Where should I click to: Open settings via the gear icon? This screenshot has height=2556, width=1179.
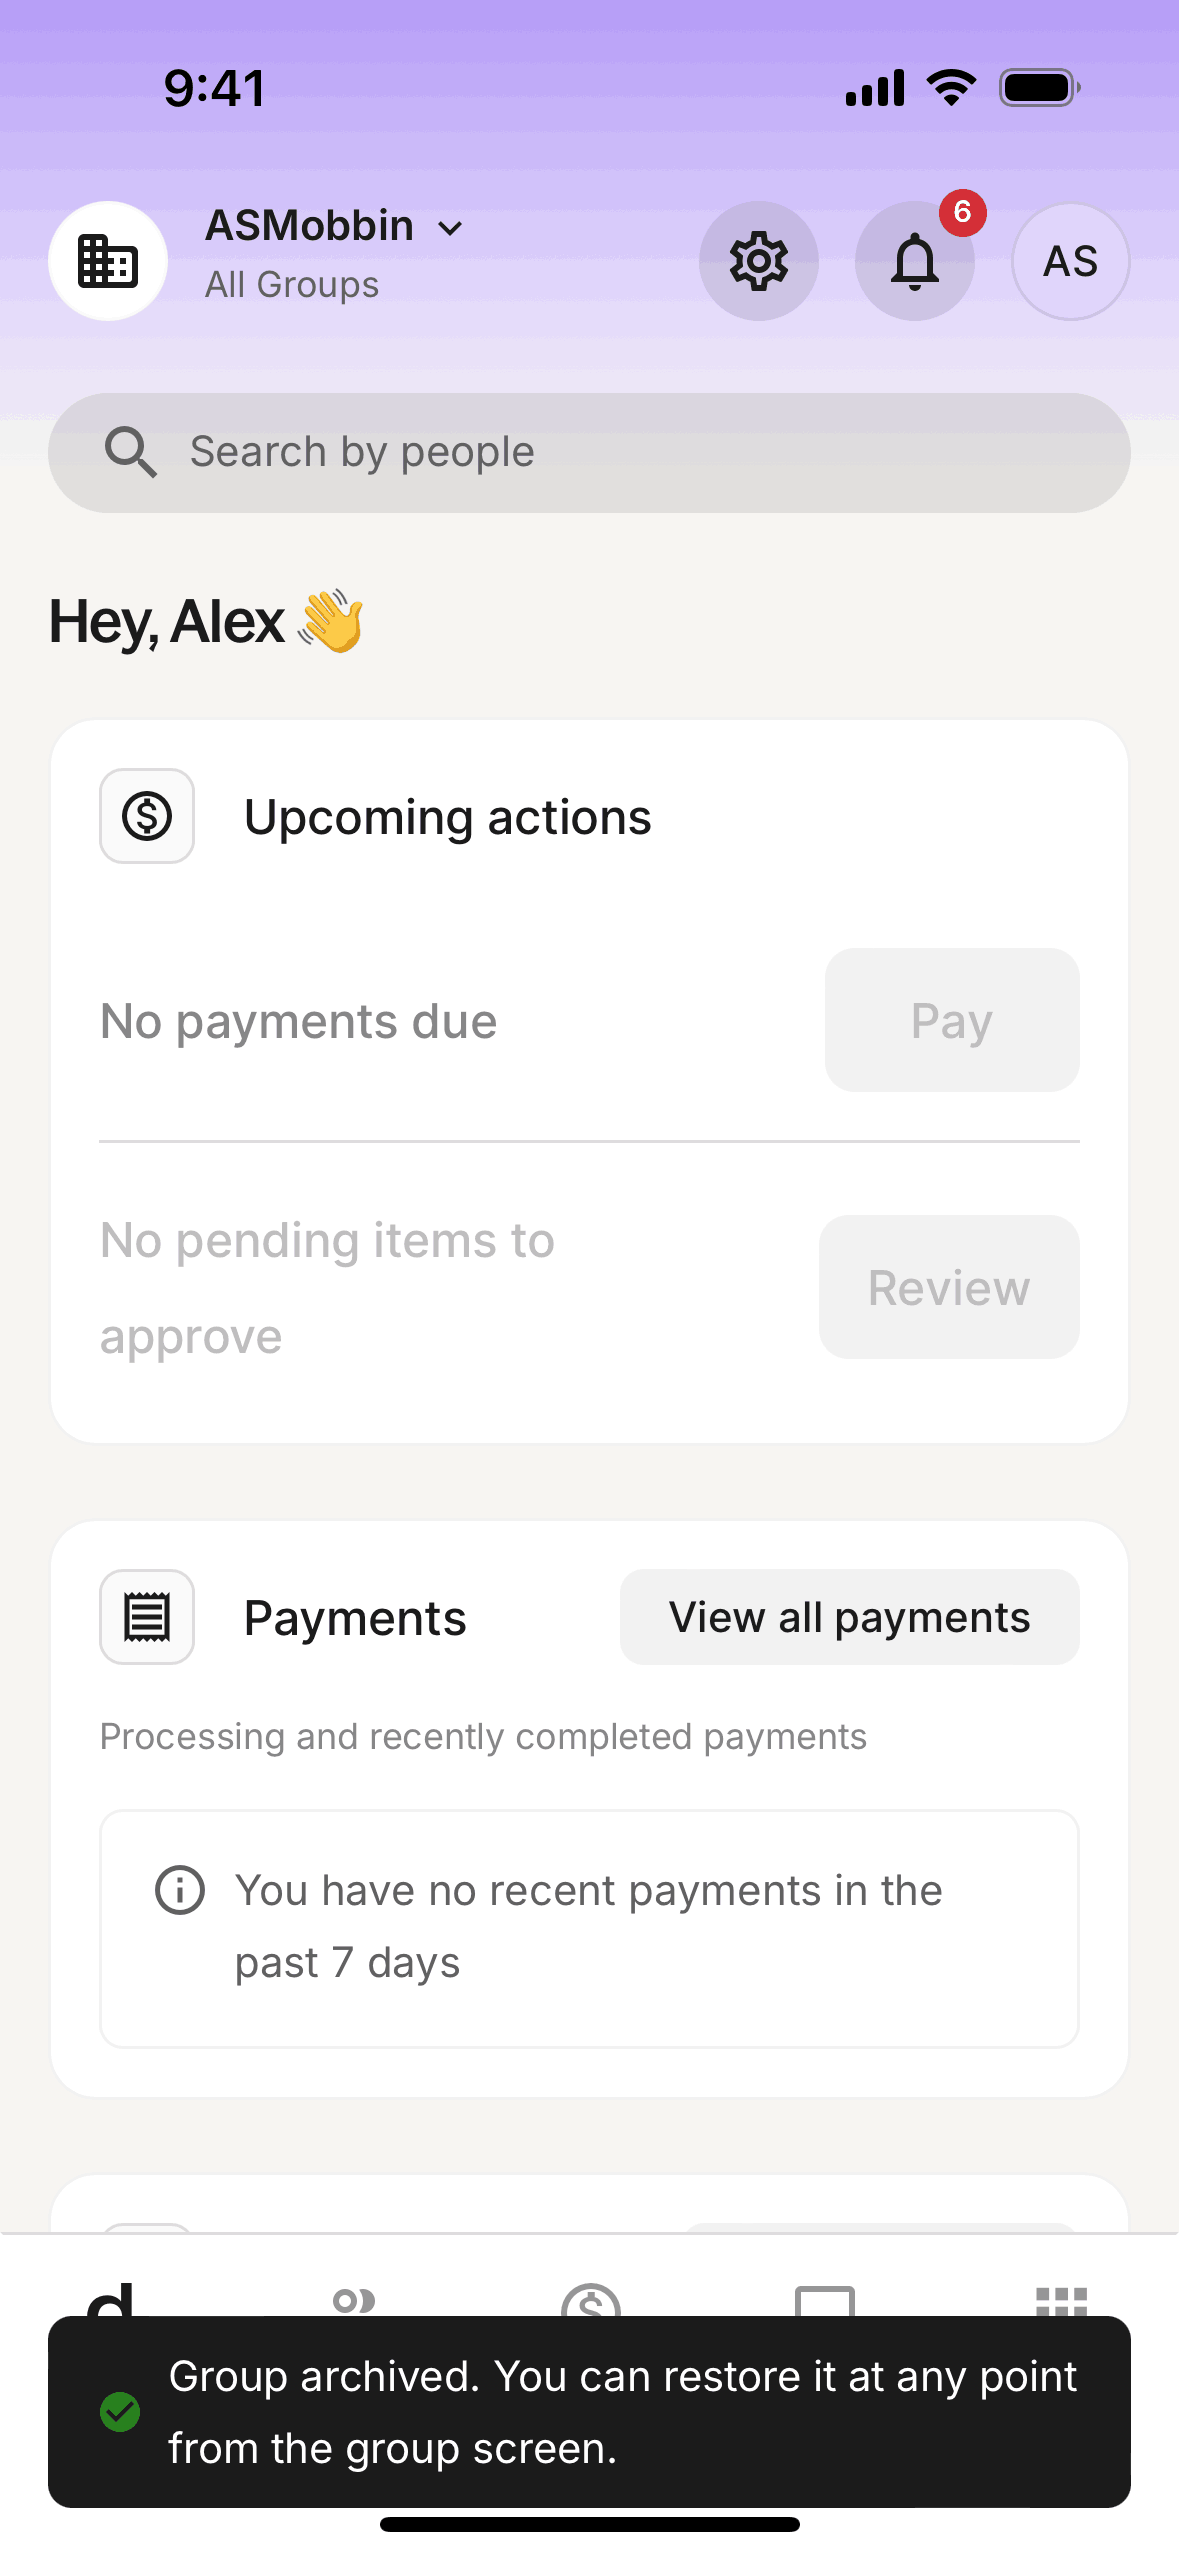pos(758,261)
